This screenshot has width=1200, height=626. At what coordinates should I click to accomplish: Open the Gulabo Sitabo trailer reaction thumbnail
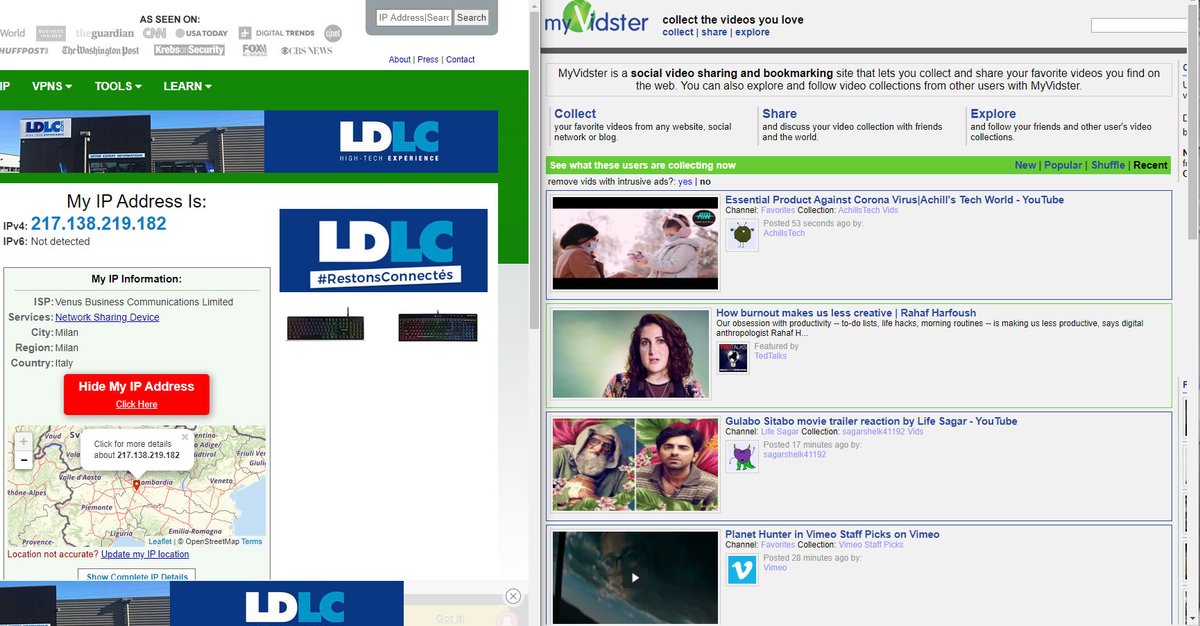(x=635, y=465)
